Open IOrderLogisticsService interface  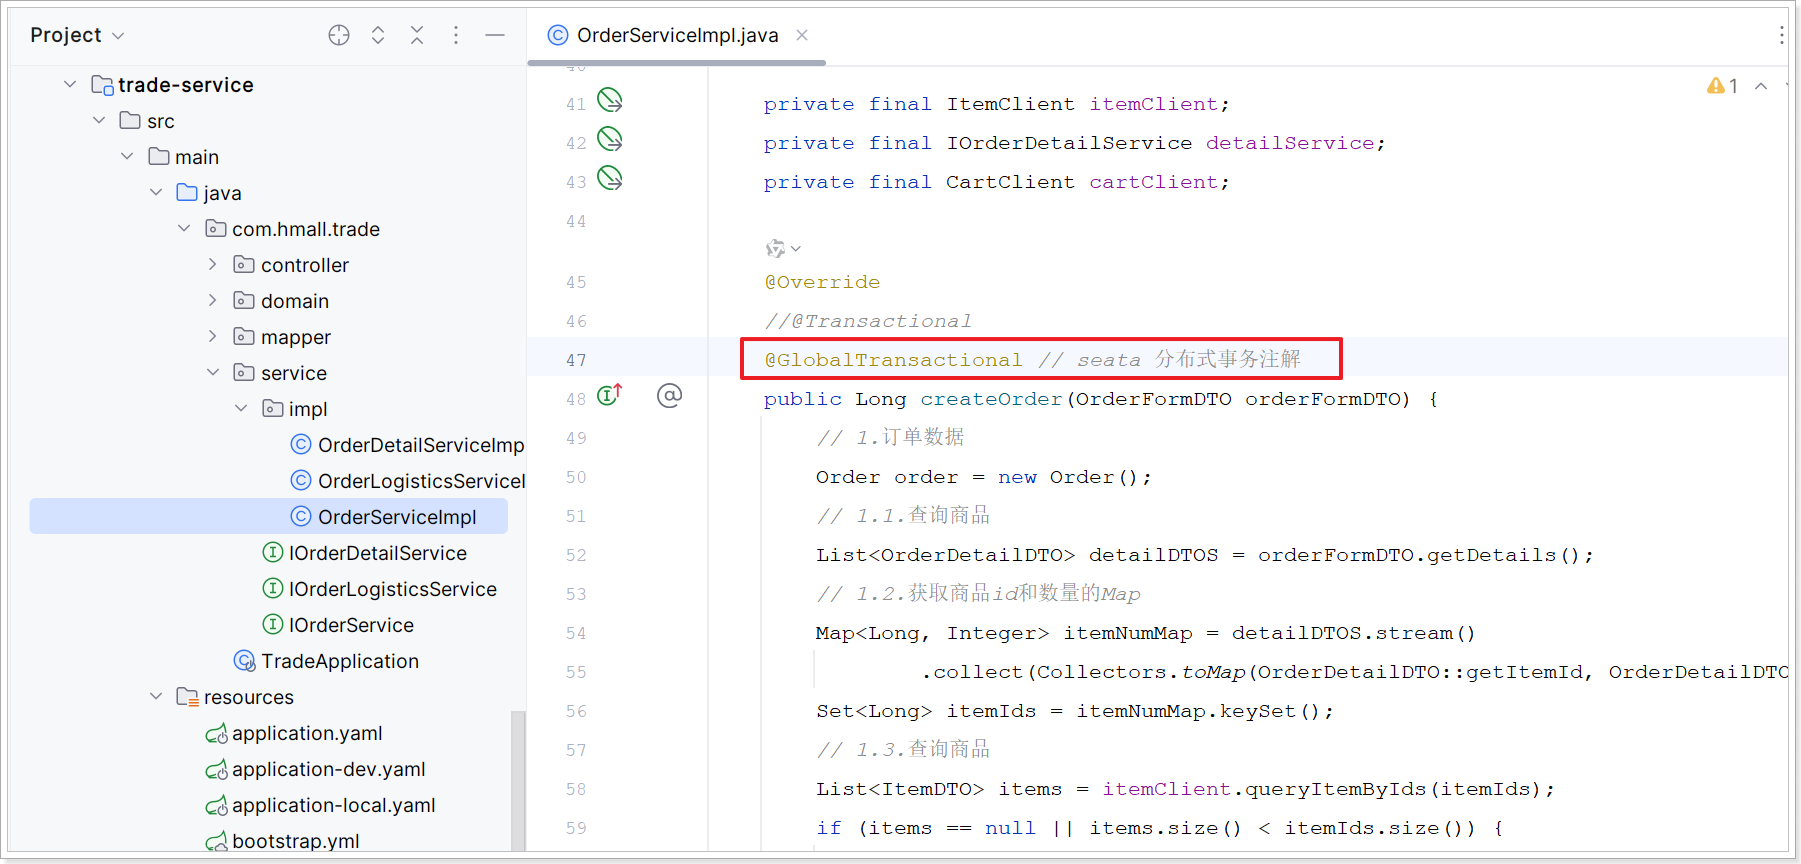[x=392, y=589]
